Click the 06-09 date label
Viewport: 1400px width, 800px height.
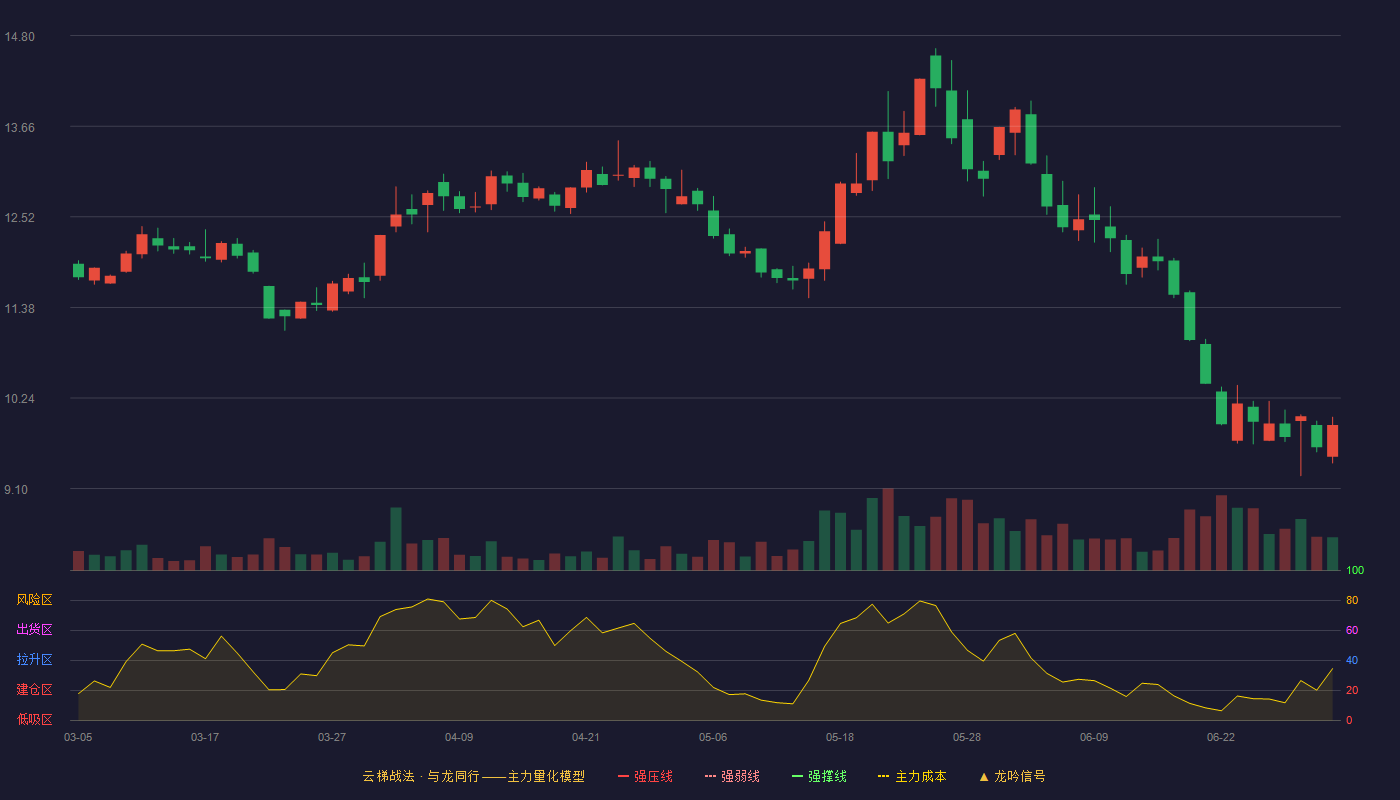coord(1094,737)
